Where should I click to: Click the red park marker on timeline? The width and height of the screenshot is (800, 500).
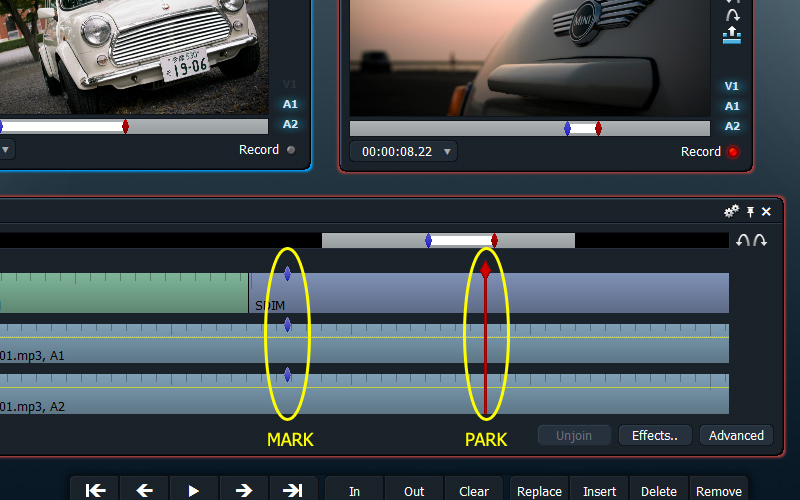485,270
